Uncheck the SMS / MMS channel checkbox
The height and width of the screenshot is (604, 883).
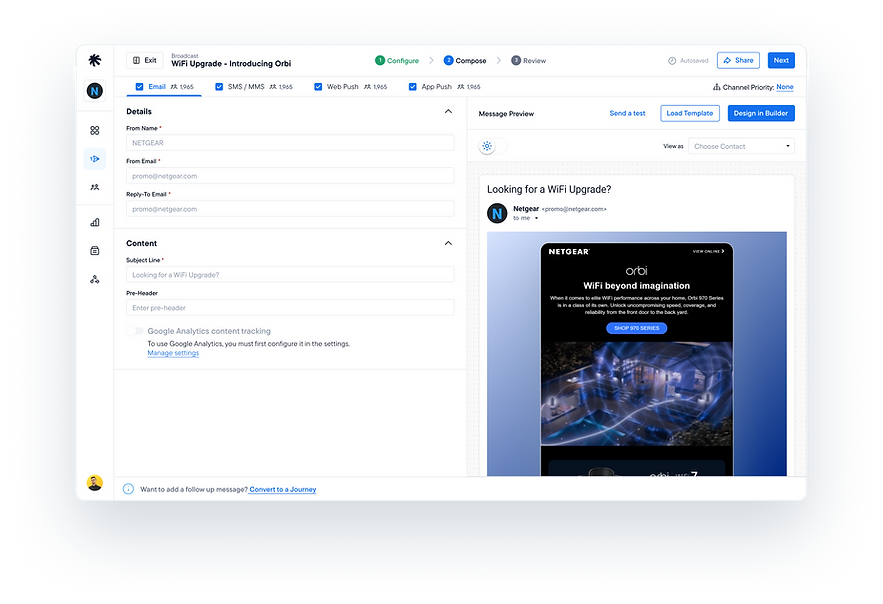(x=219, y=86)
